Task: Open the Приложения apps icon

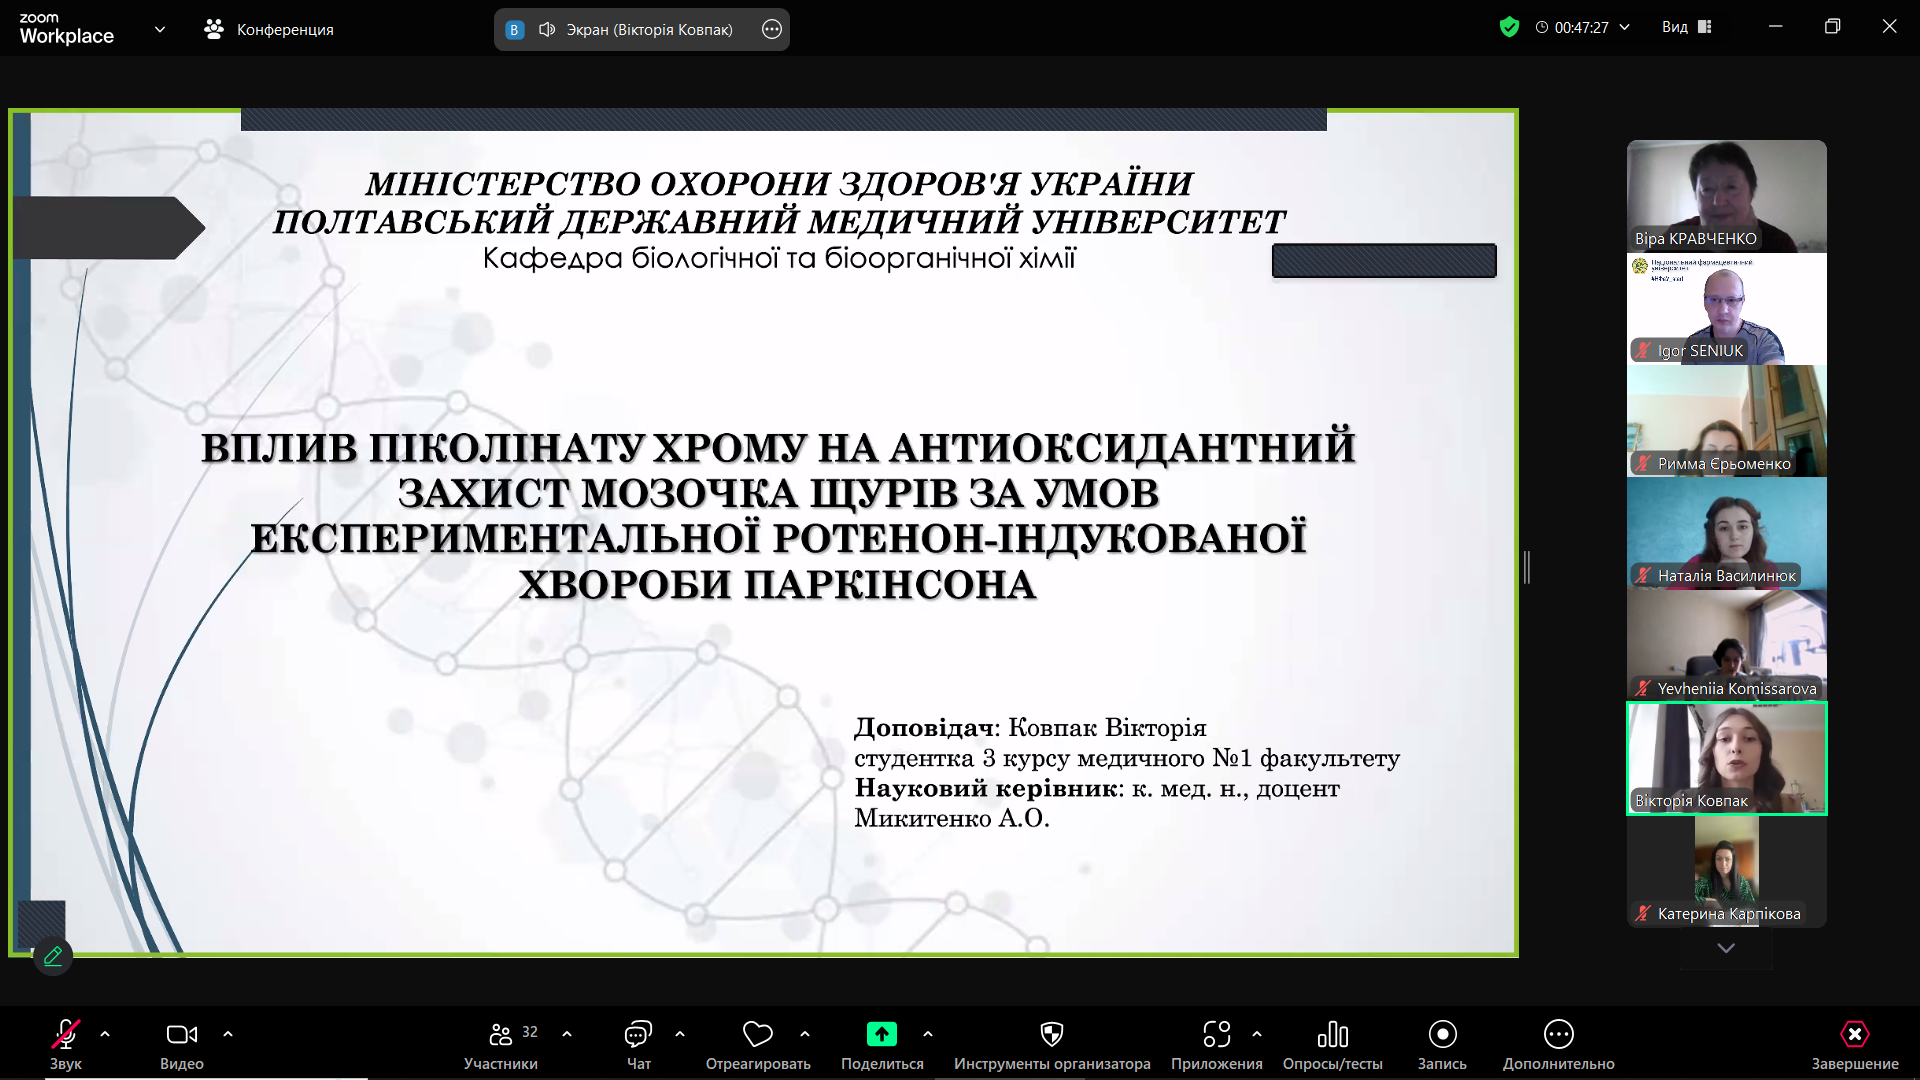Action: click(x=1217, y=1034)
